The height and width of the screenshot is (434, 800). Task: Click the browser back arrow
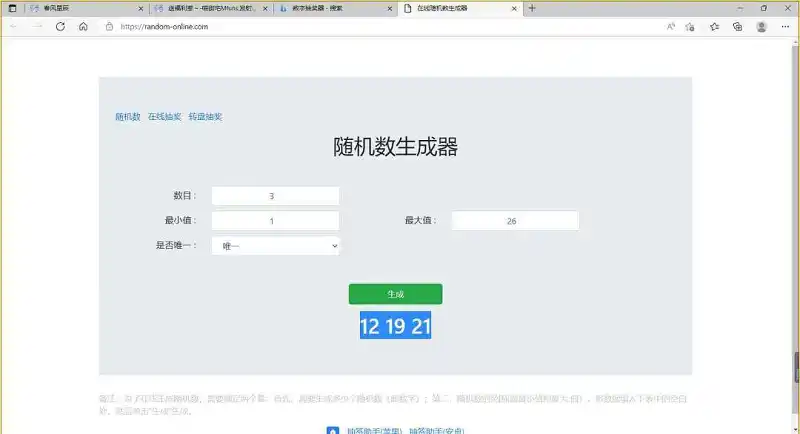tap(14, 27)
